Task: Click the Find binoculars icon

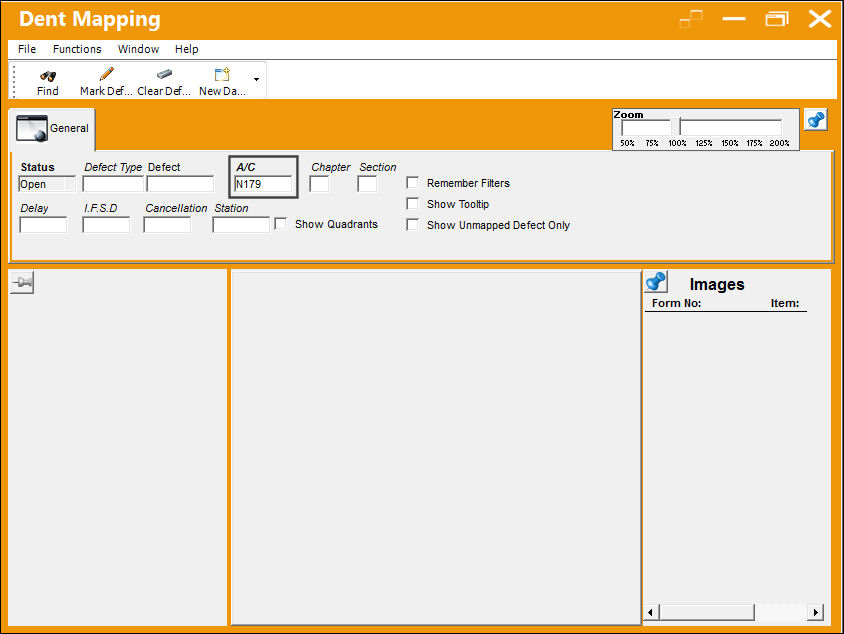Action: (x=48, y=76)
